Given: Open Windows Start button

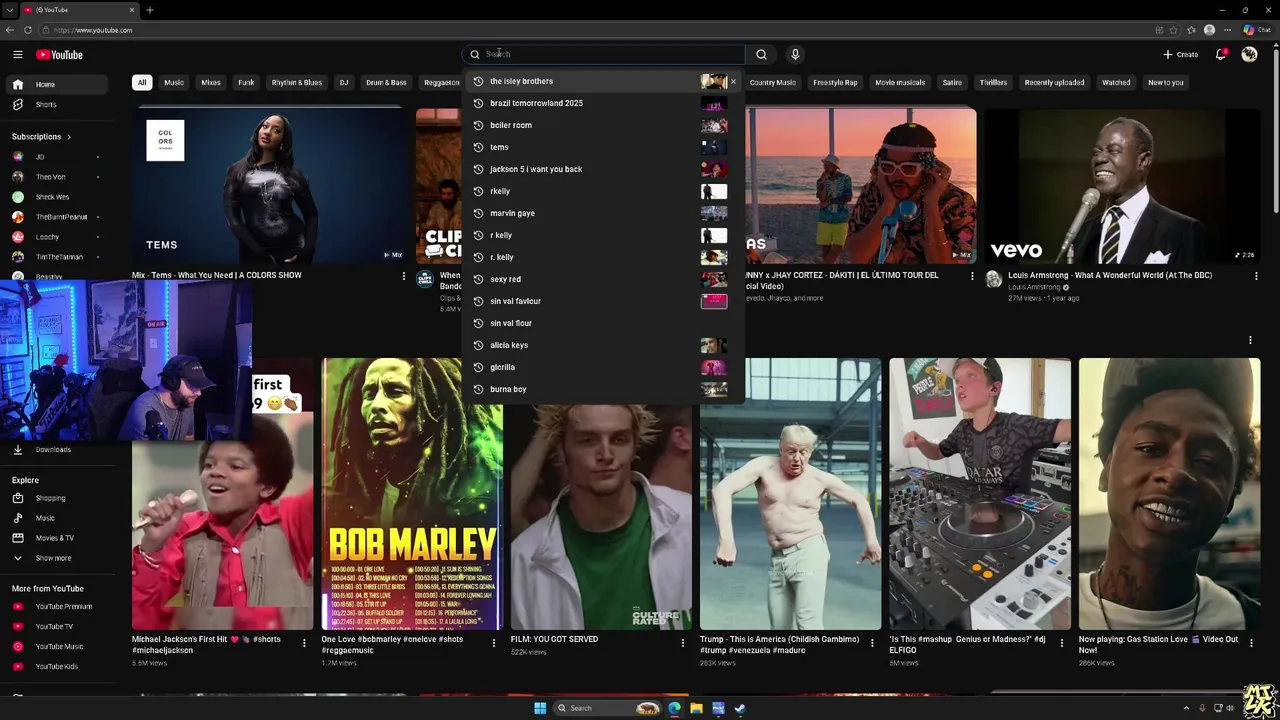Looking at the screenshot, I should (x=540, y=708).
